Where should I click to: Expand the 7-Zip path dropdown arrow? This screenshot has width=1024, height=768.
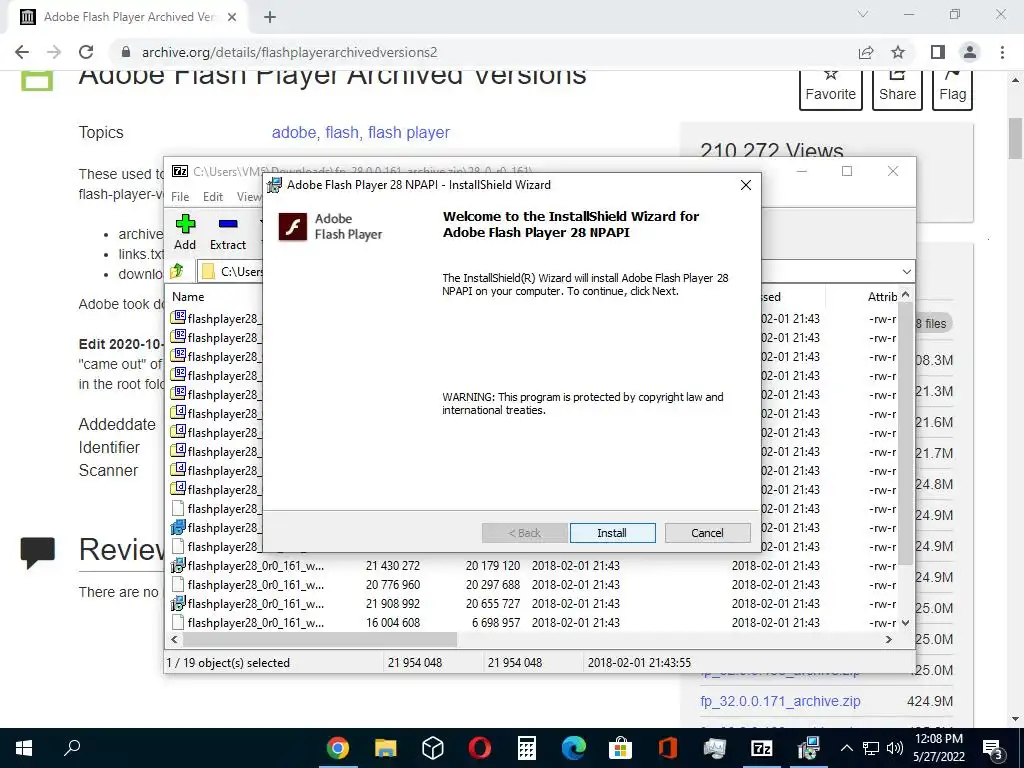click(x=906, y=272)
